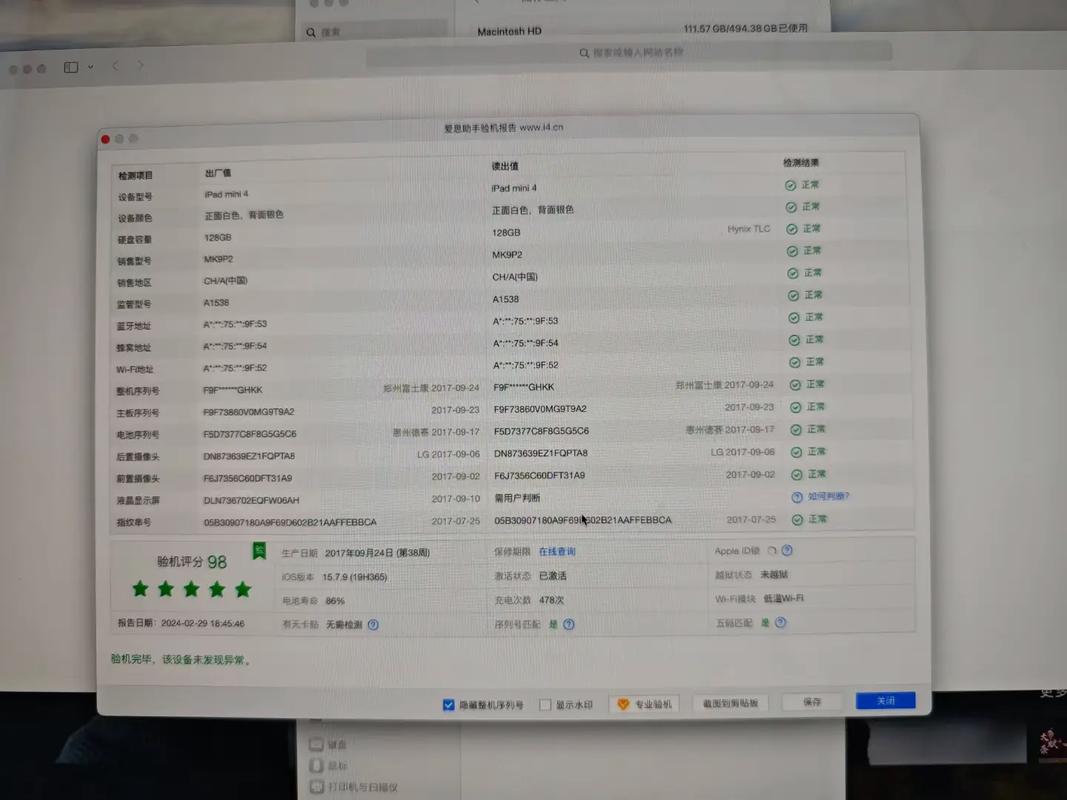The image size is (1067, 800).
Task: Click the green check beside iPad mini 4 row
Action: (x=787, y=187)
